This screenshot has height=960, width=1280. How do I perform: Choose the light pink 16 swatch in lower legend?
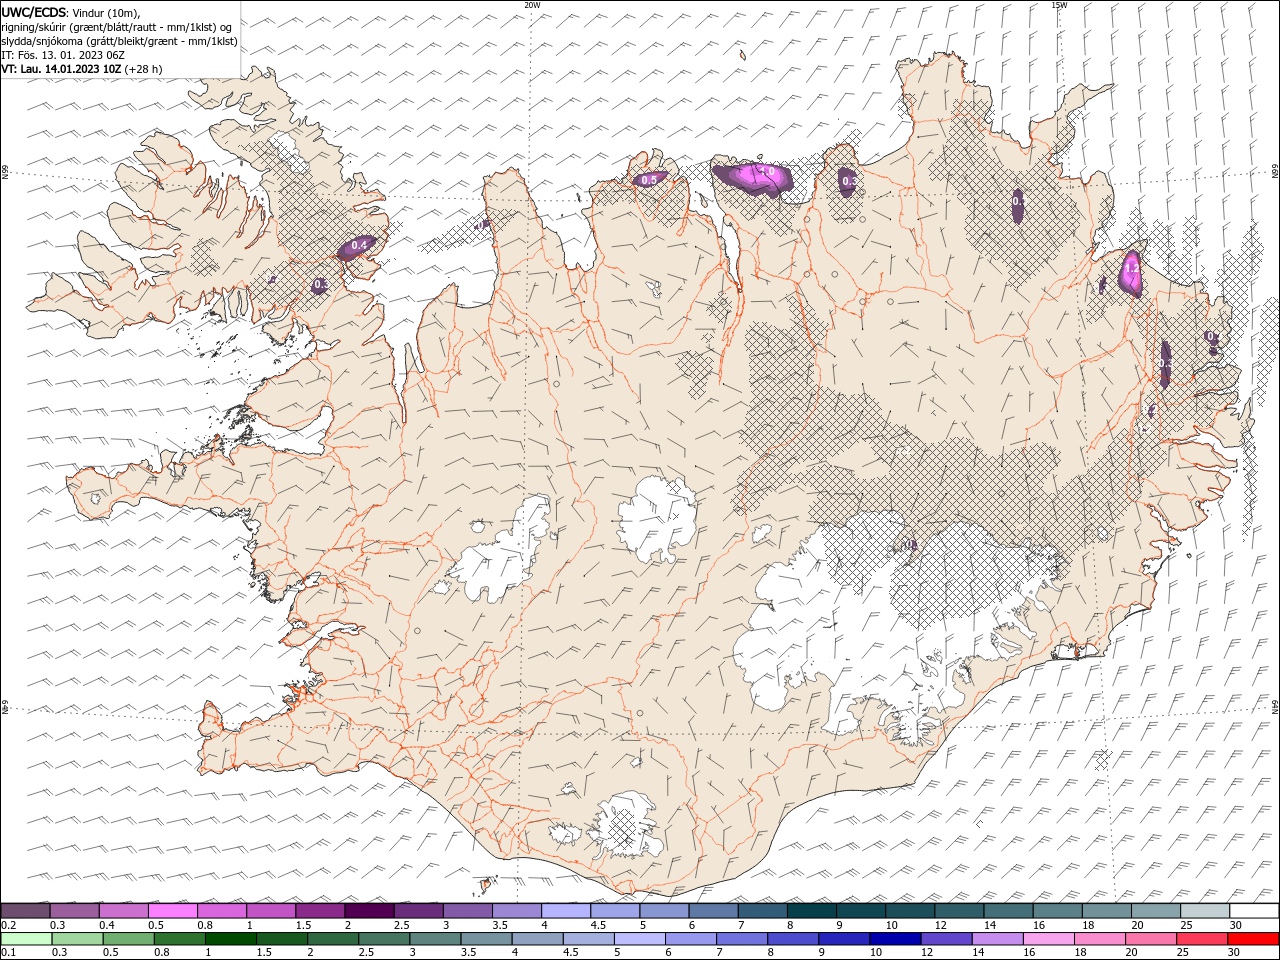(x=1048, y=939)
